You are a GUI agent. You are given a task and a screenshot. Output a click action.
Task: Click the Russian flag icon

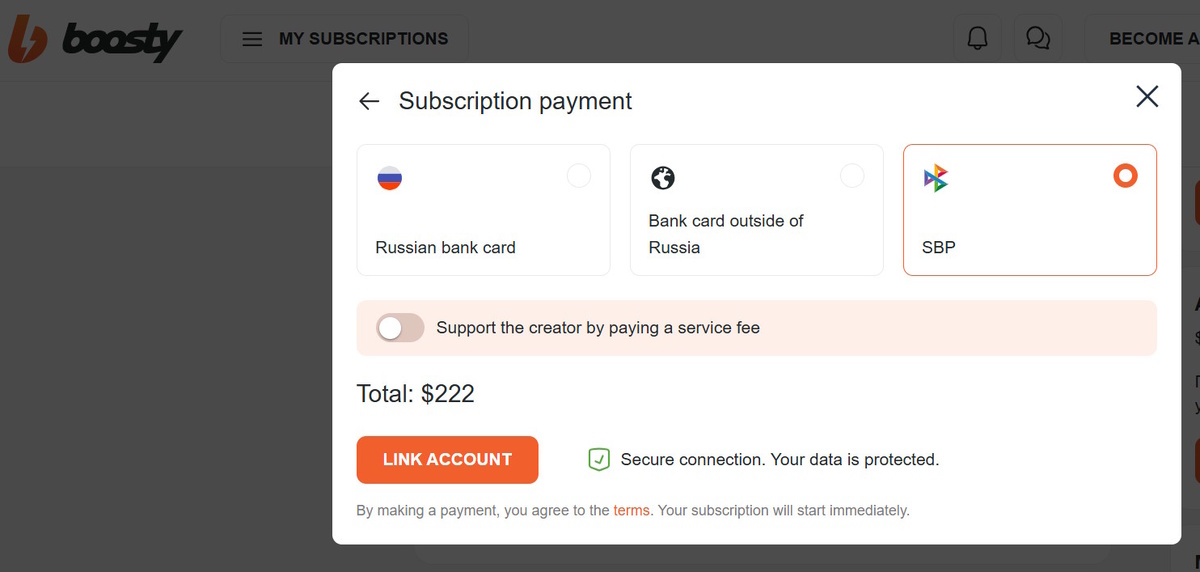click(x=389, y=178)
